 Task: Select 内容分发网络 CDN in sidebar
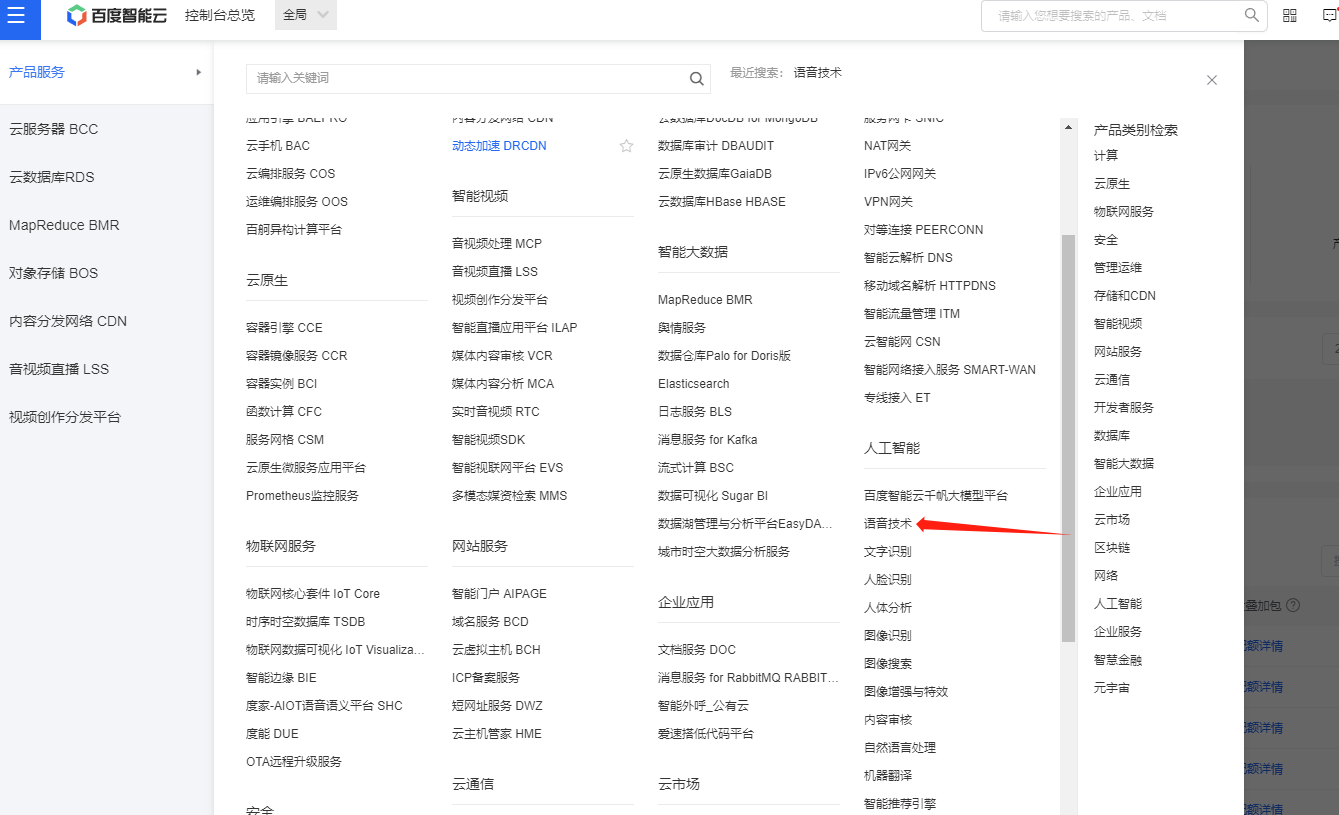[x=68, y=321]
